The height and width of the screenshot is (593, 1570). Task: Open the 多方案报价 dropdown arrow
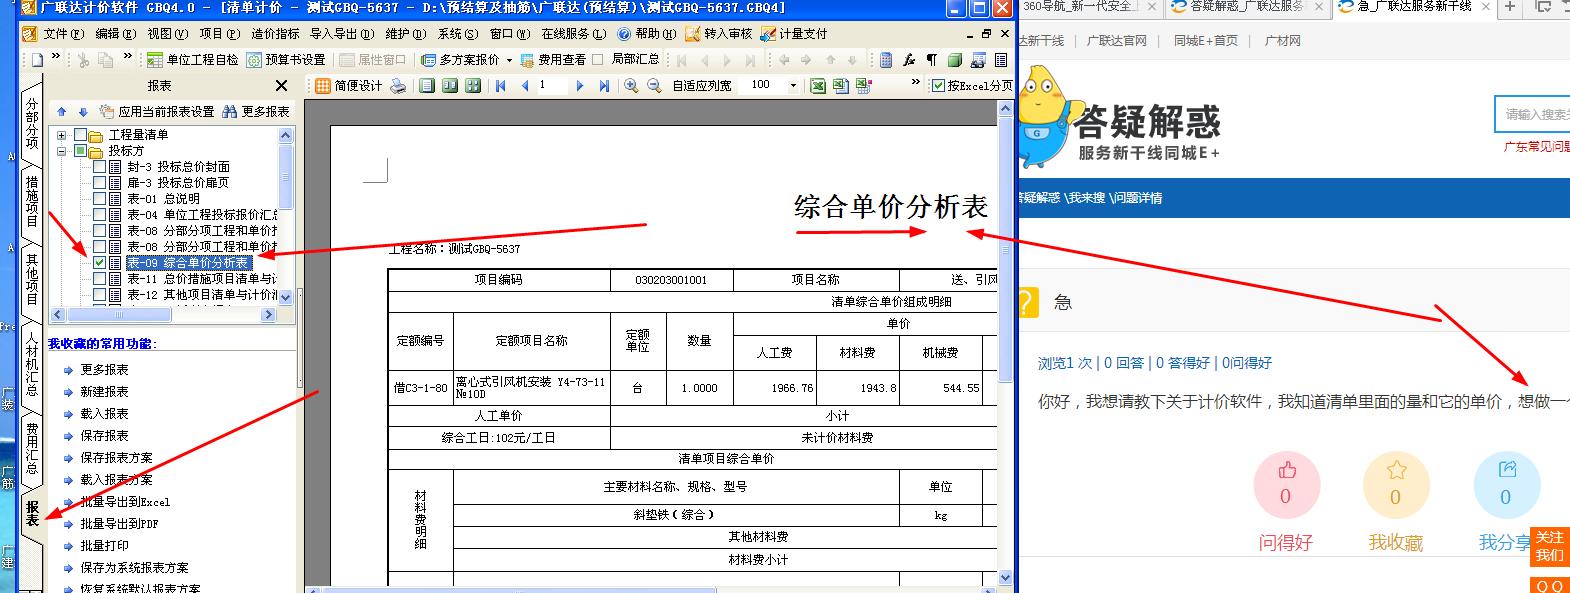coord(509,60)
